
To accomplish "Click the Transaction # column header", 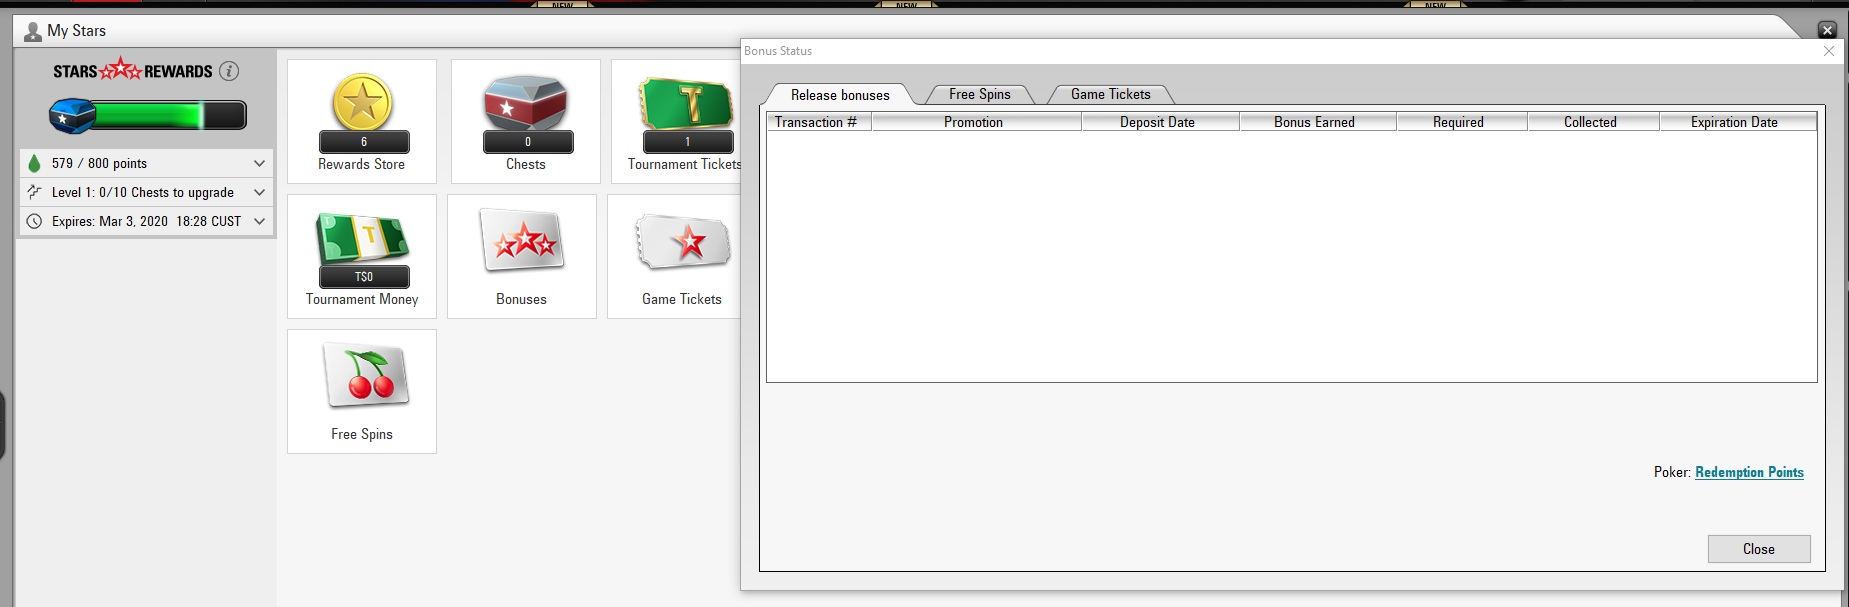I will click(x=816, y=122).
